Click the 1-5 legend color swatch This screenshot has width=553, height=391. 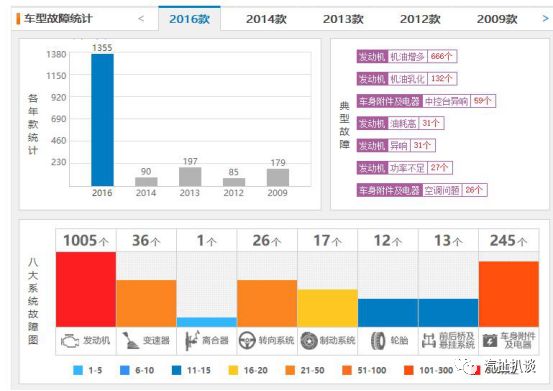click(78, 370)
